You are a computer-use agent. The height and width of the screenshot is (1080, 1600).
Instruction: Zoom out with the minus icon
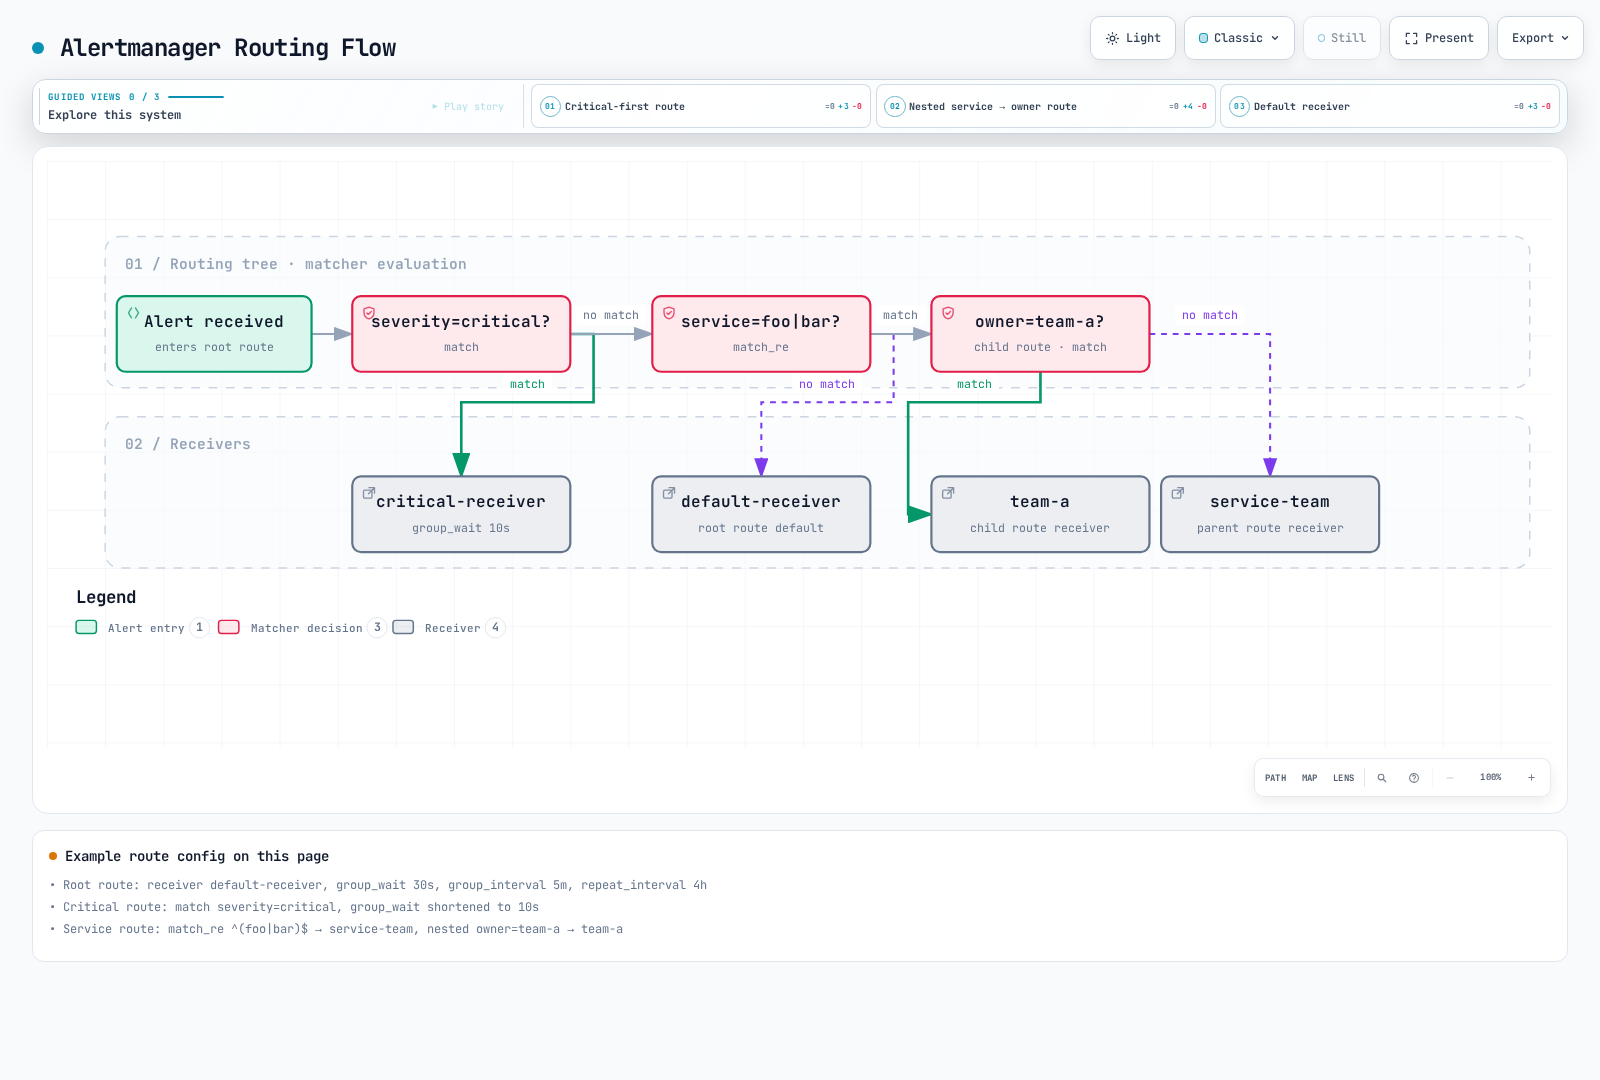click(x=1450, y=778)
